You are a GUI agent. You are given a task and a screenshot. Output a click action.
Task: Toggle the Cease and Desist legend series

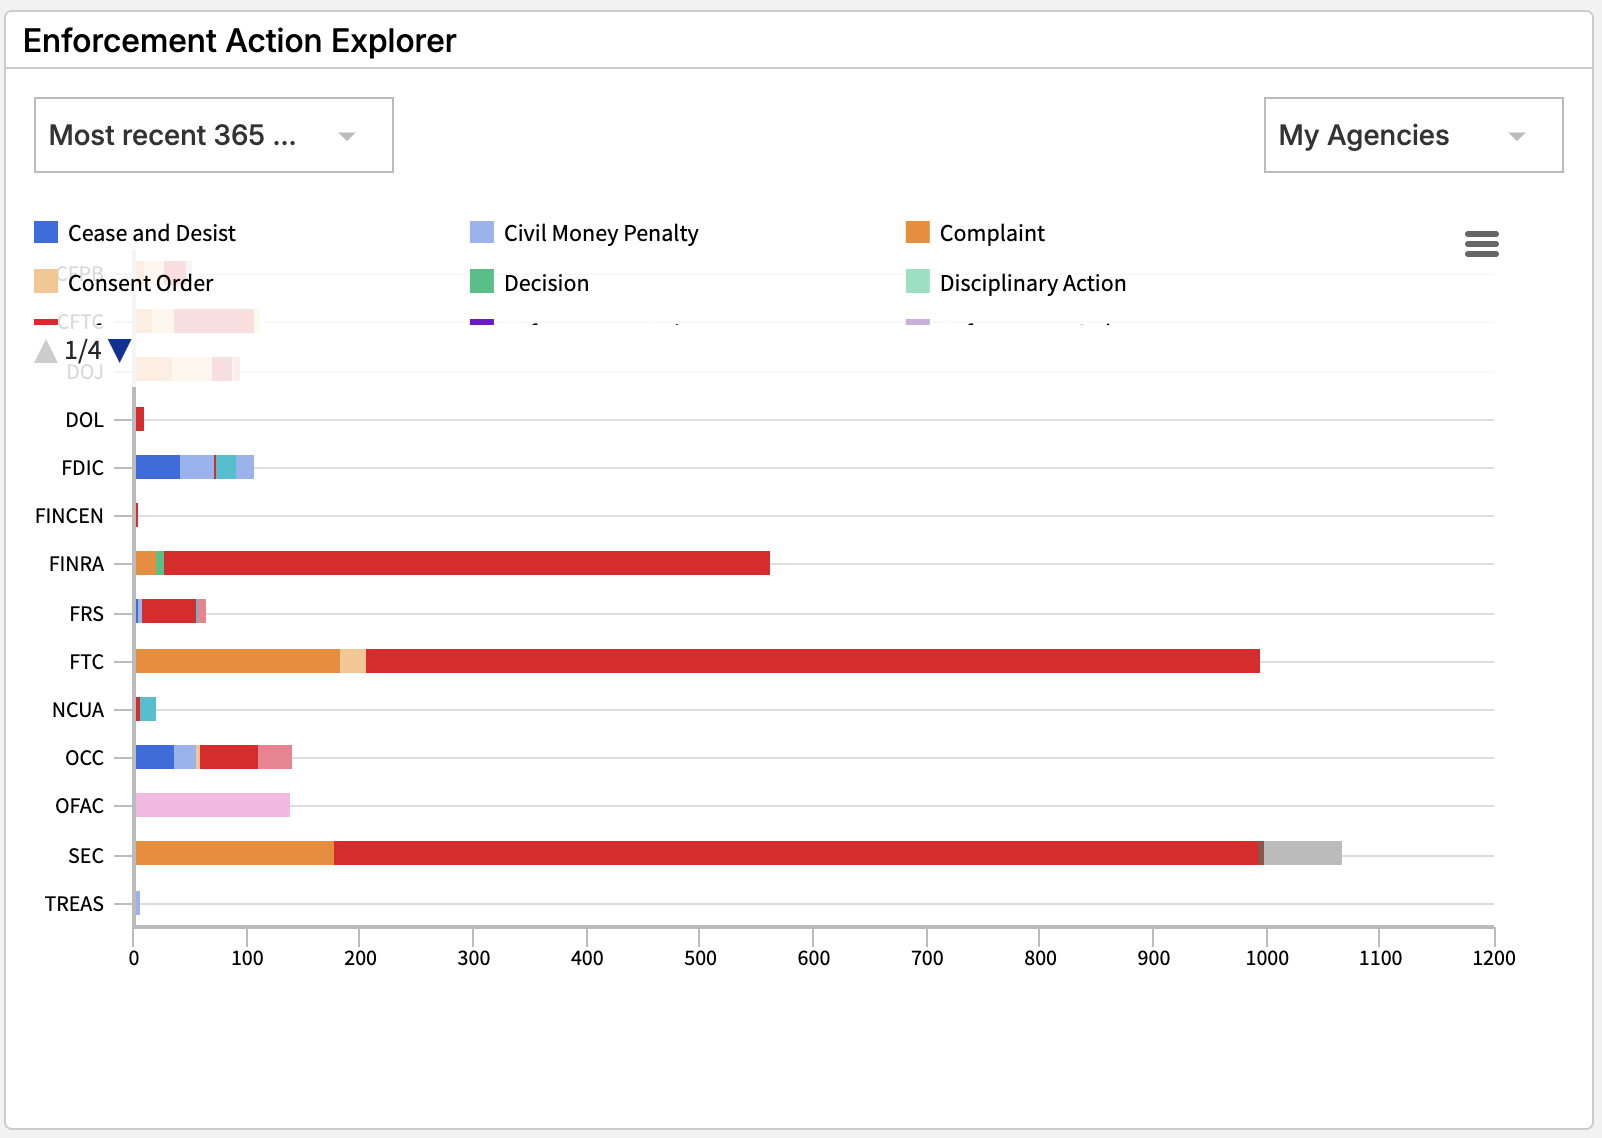pos(151,233)
